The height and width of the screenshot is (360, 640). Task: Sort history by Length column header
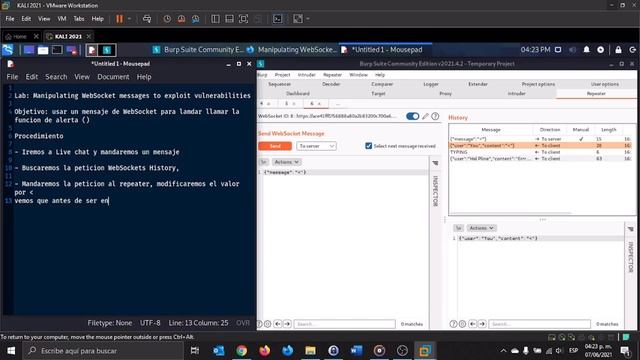coord(609,129)
